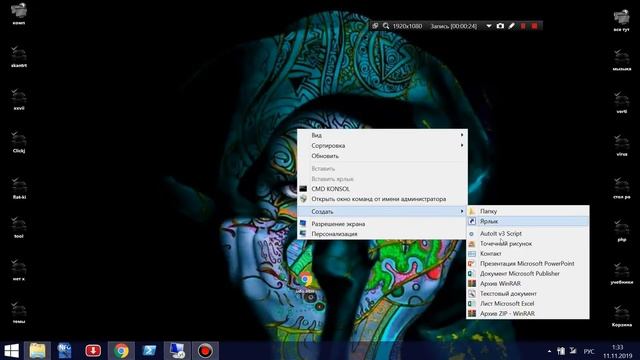
Task: Open computer network taskbar icon
Action: [177, 351]
